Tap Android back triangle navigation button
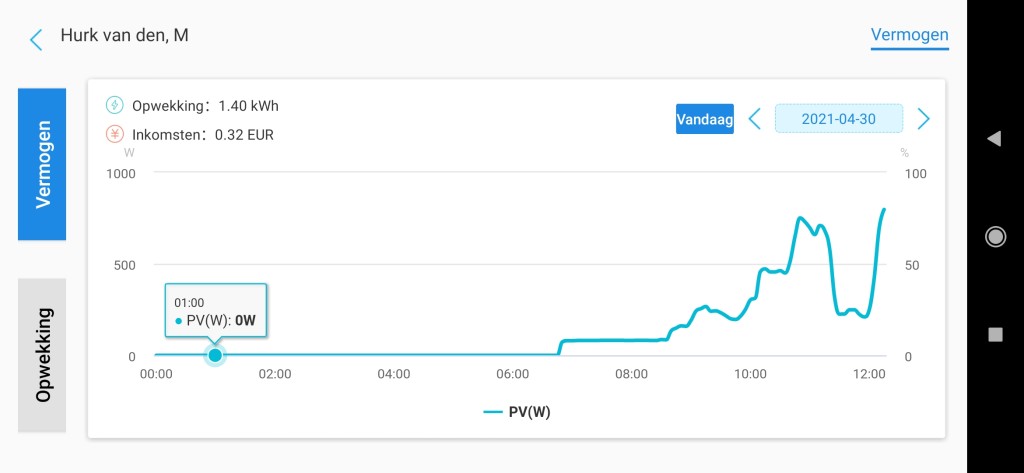 coord(994,139)
